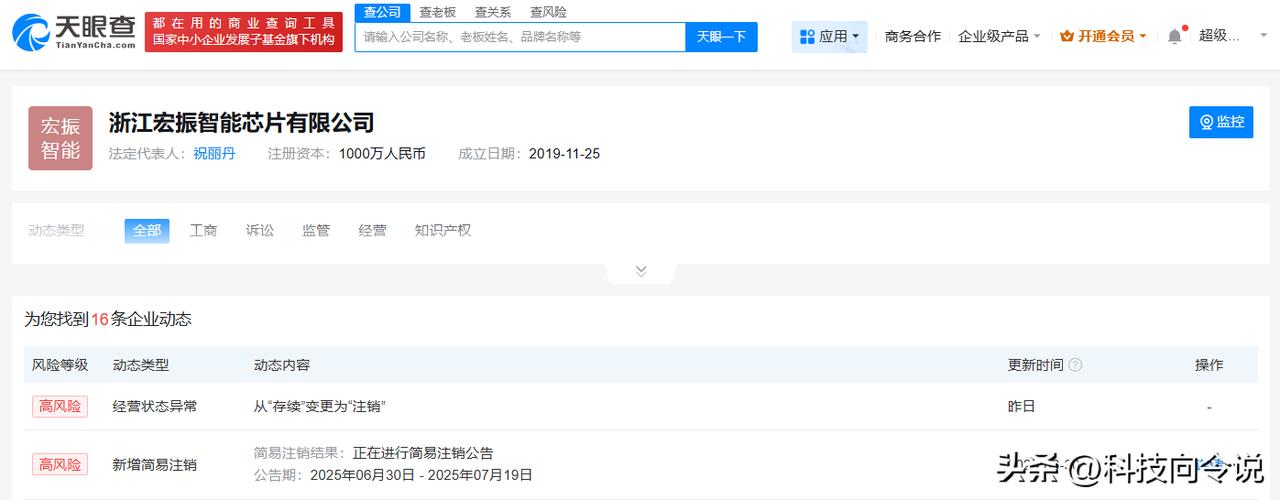This screenshot has width=1280, height=500.
Task: Select the 诉讼 filter
Action: coord(260,230)
